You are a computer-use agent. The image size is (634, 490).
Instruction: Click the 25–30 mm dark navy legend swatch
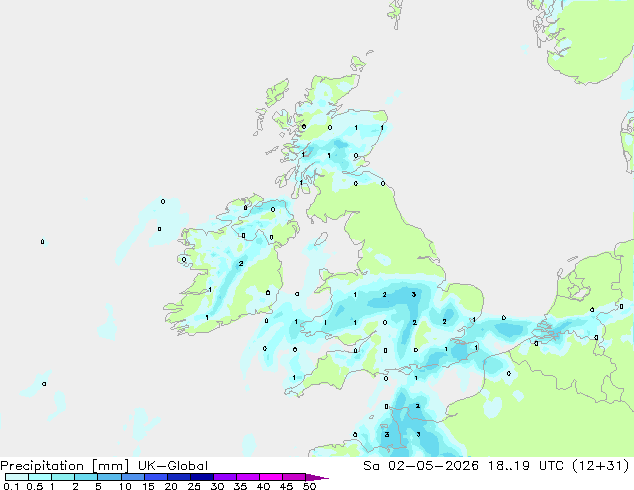pos(202,477)
